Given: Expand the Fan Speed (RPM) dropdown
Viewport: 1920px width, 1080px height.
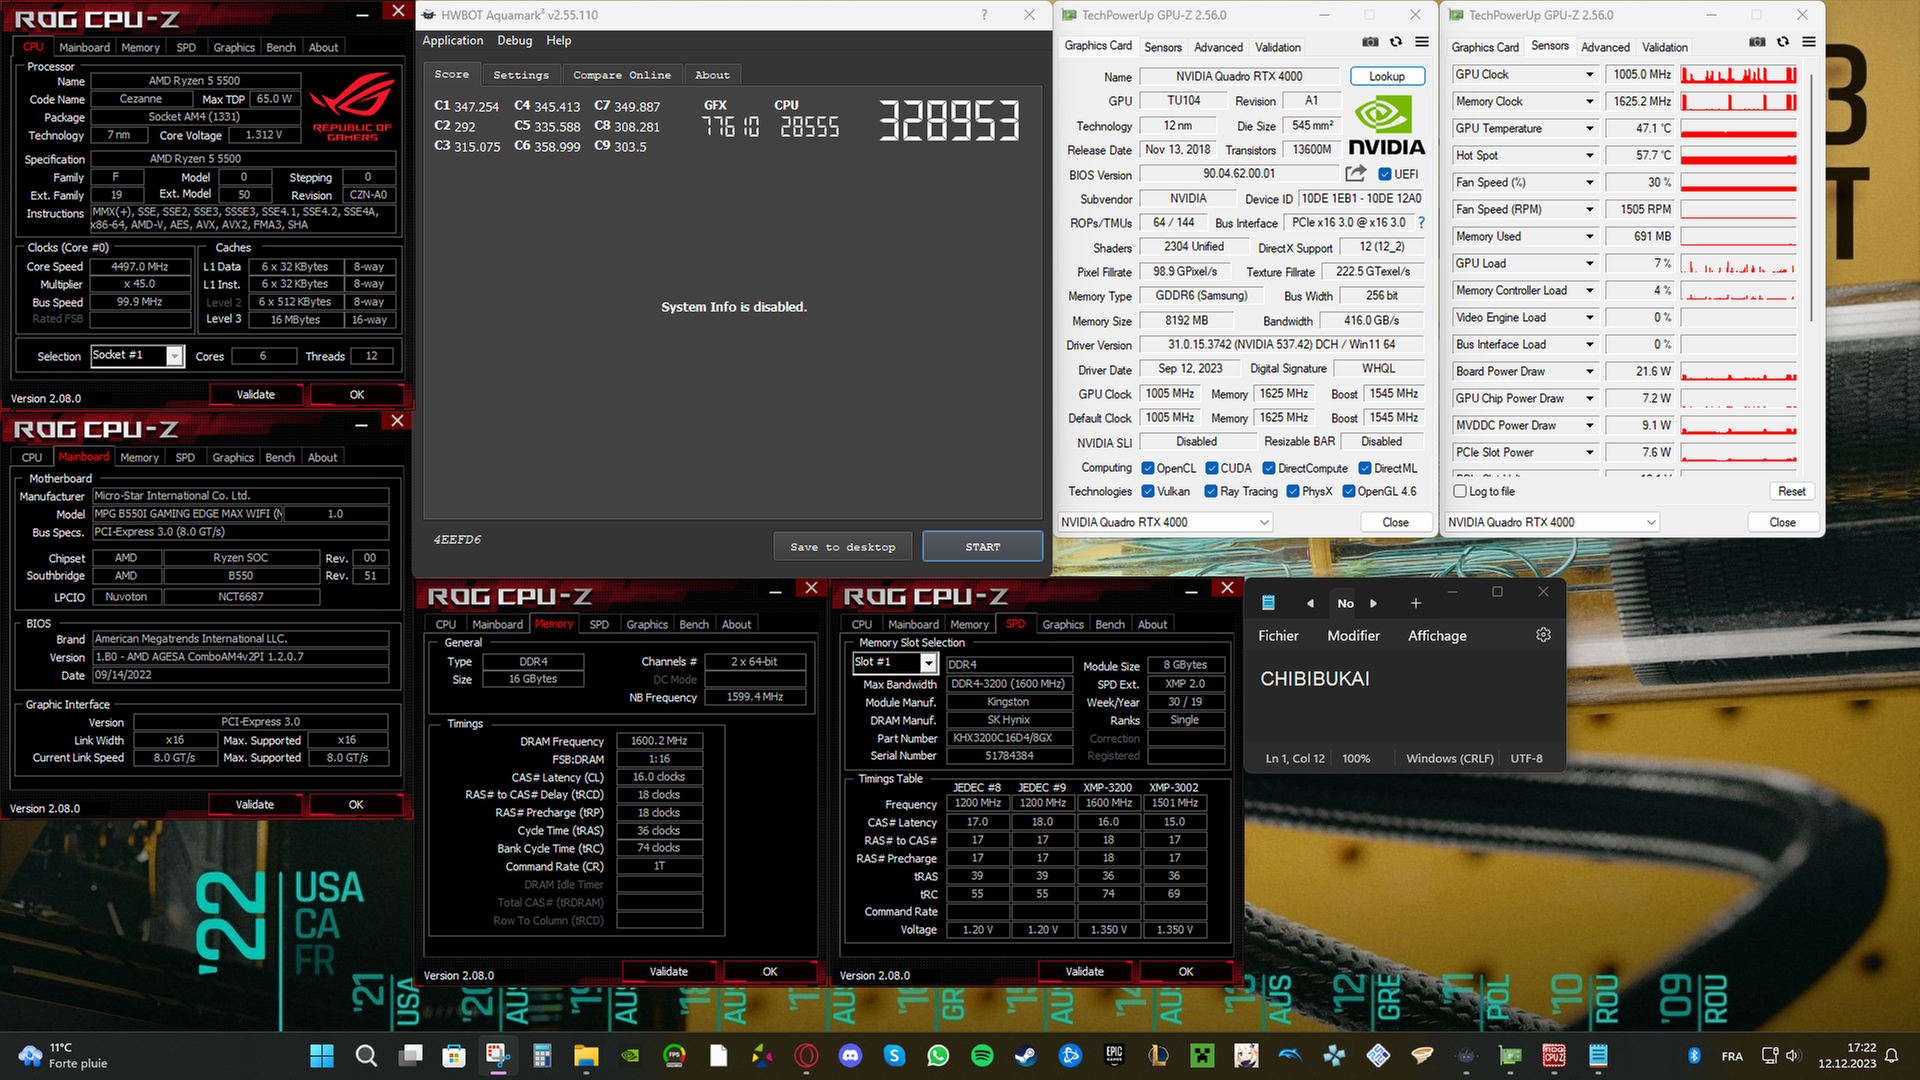Looking at the screenshot, I should tap(1590, 209).
